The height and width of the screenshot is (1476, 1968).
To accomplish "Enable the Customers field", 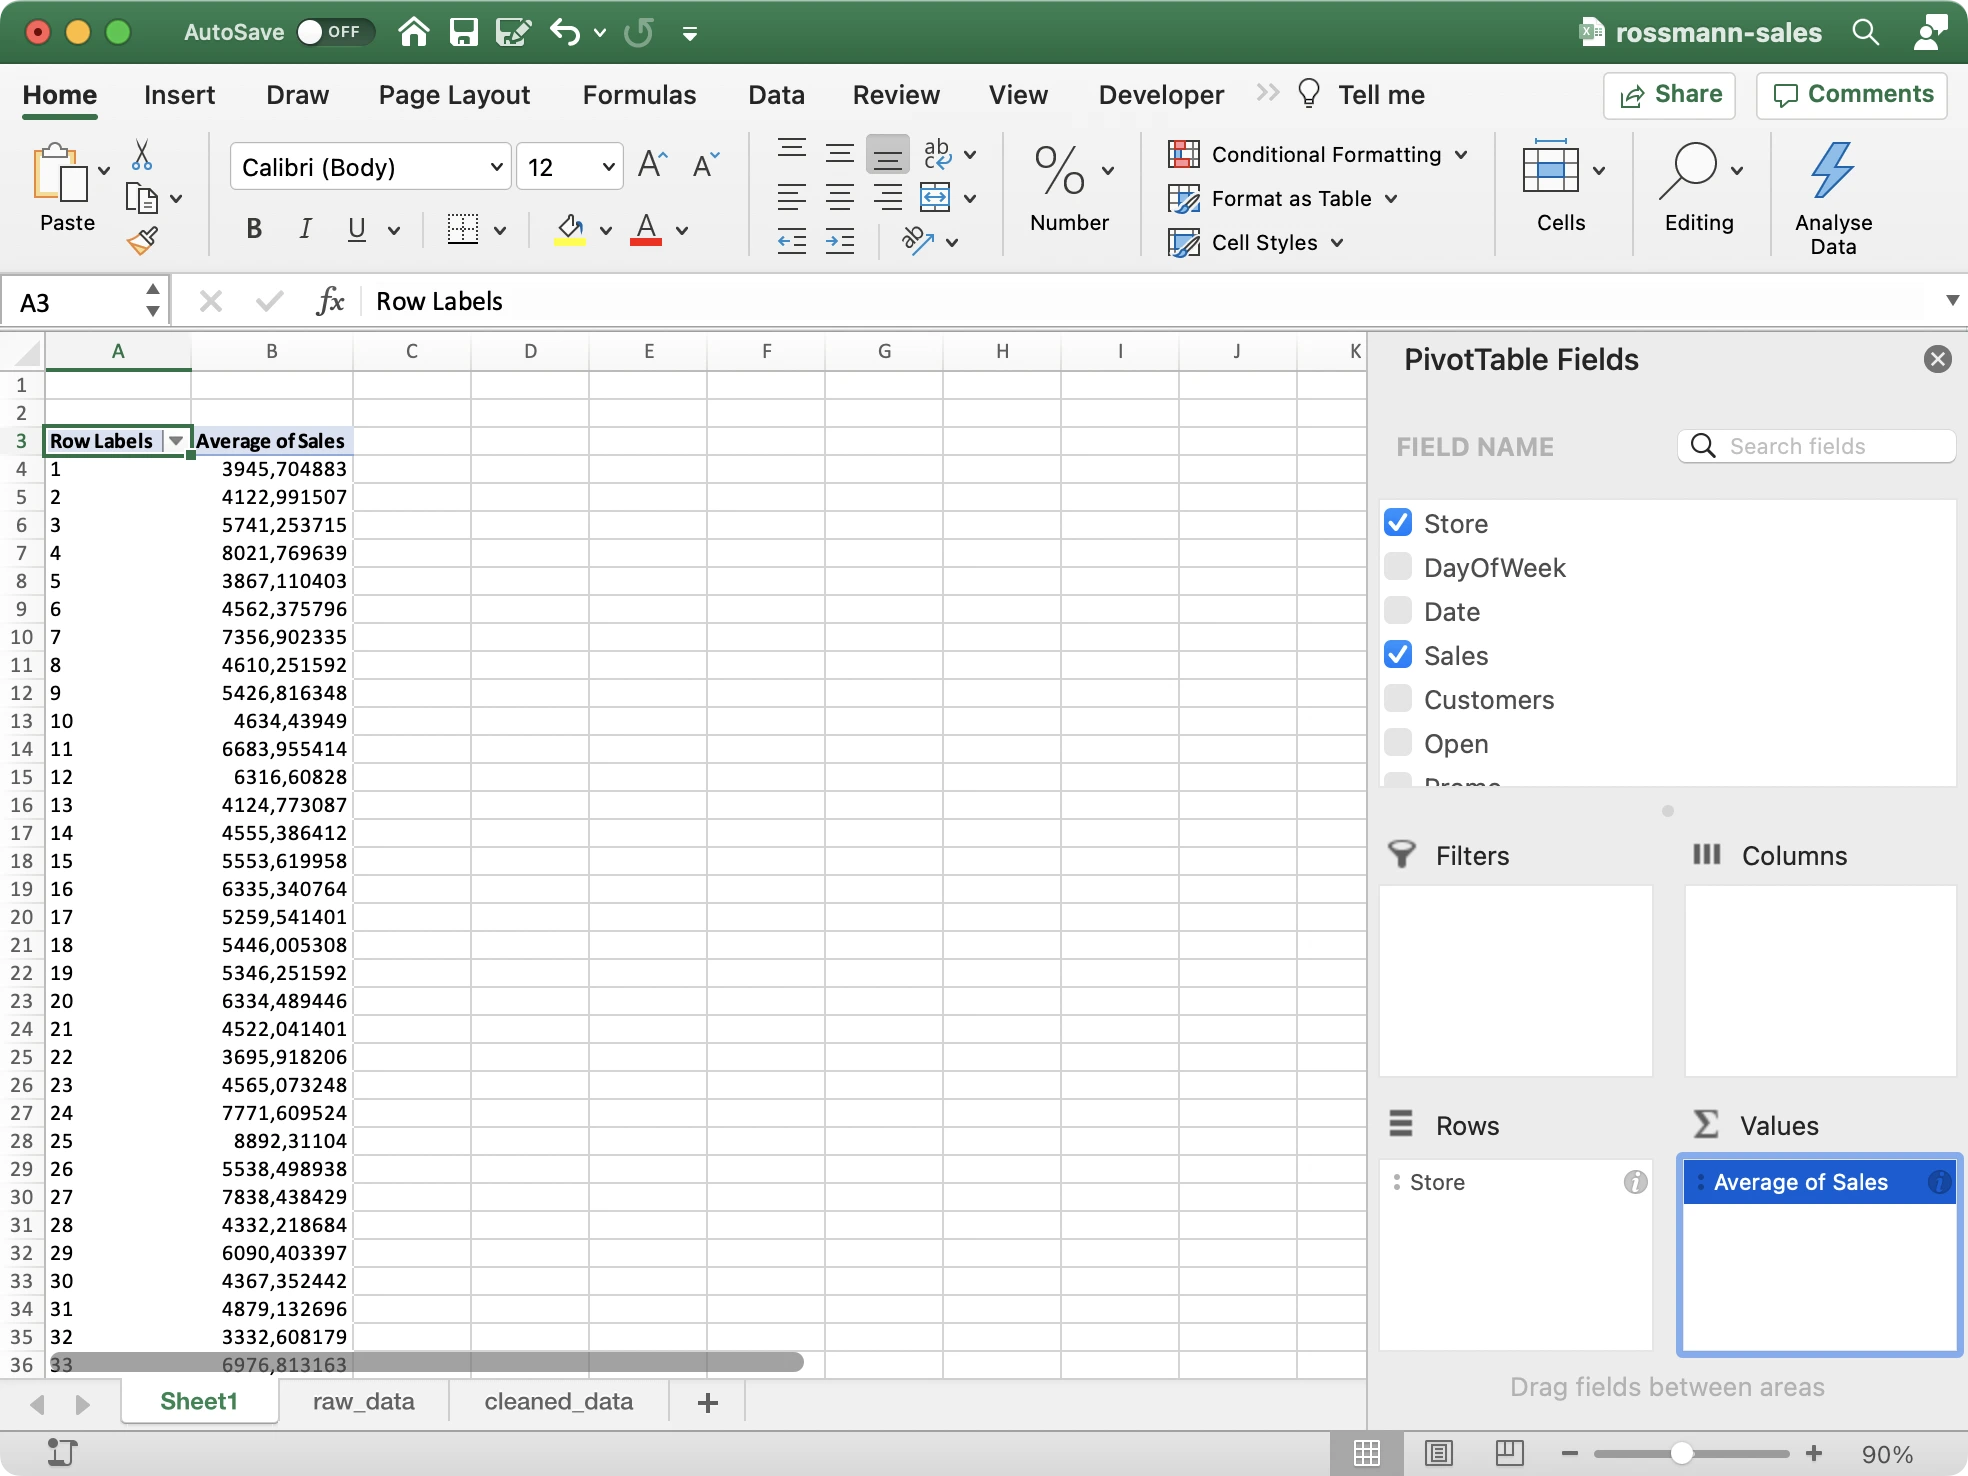I will point(1398,698).
